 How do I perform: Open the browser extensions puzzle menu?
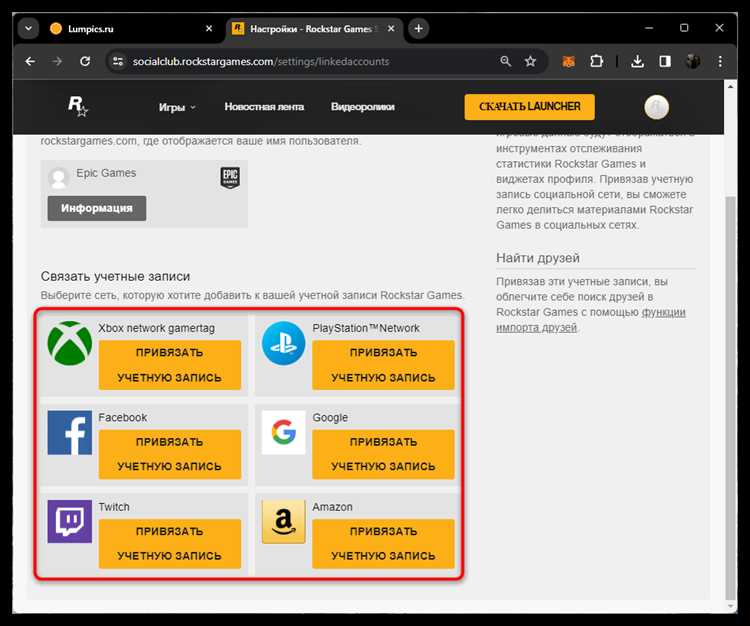596,61
